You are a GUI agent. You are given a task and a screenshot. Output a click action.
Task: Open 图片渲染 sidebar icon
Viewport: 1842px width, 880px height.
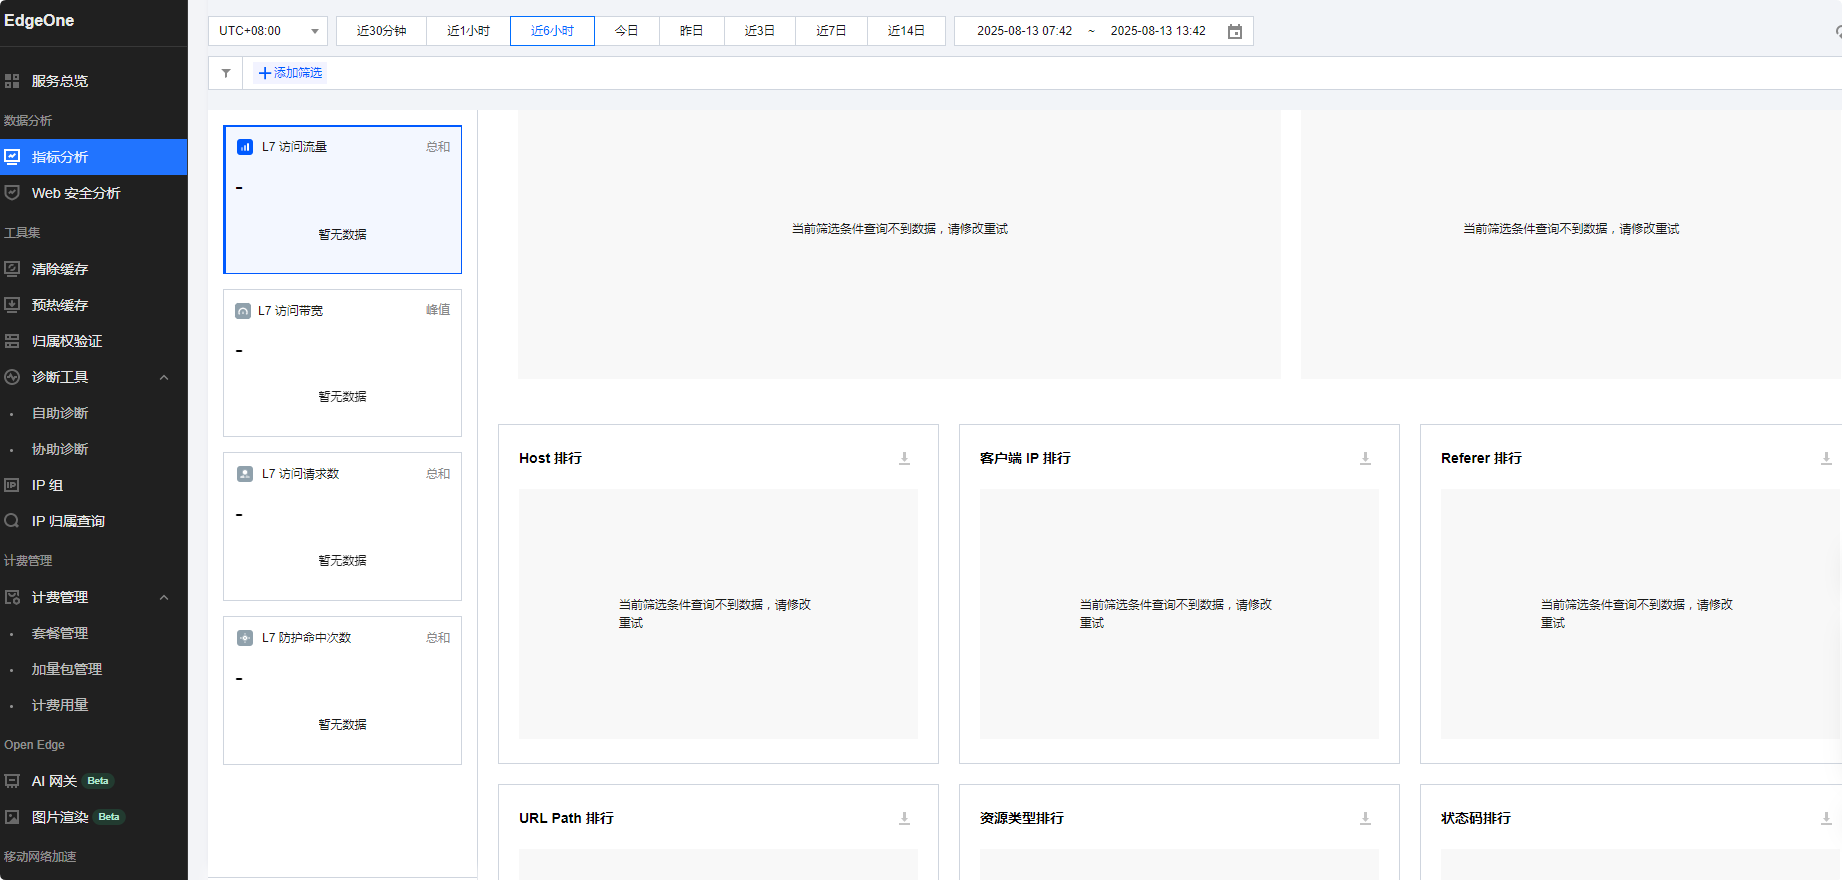click(12, 817)
